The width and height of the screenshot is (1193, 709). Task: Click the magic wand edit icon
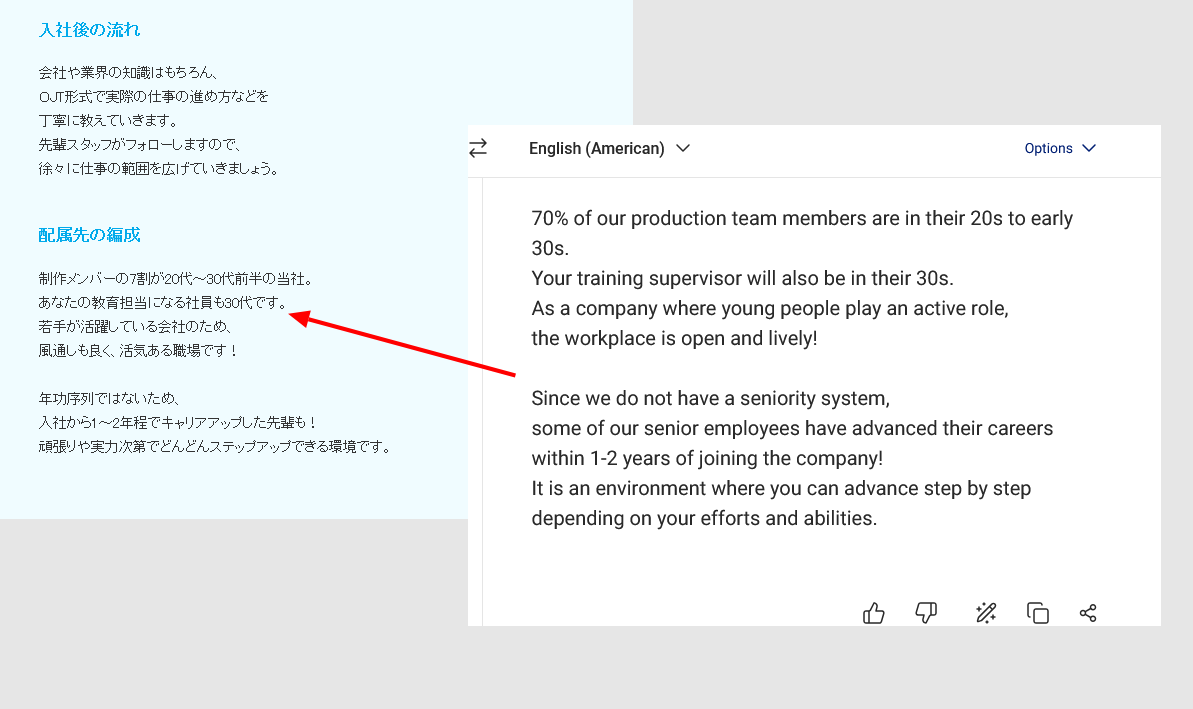986,612
